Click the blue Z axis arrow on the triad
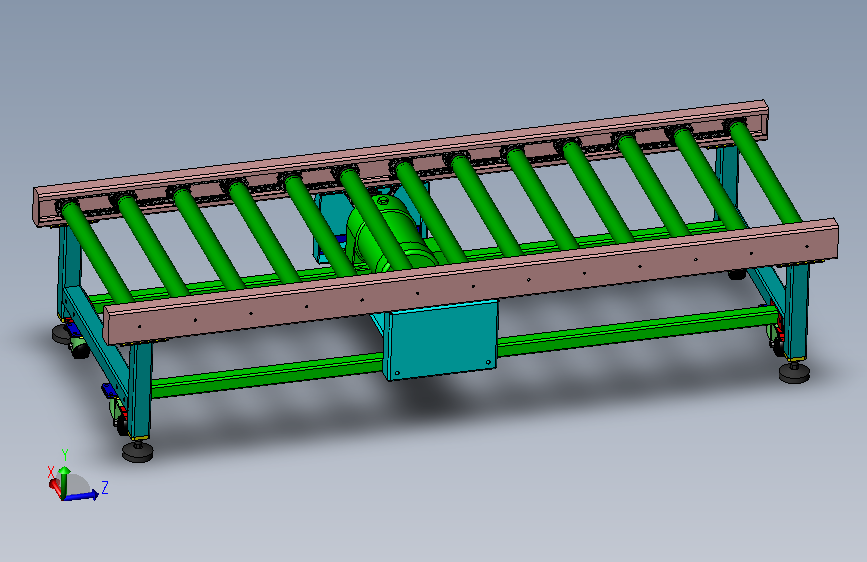Viewport: 867px width, 562px height. click(82, 495)
